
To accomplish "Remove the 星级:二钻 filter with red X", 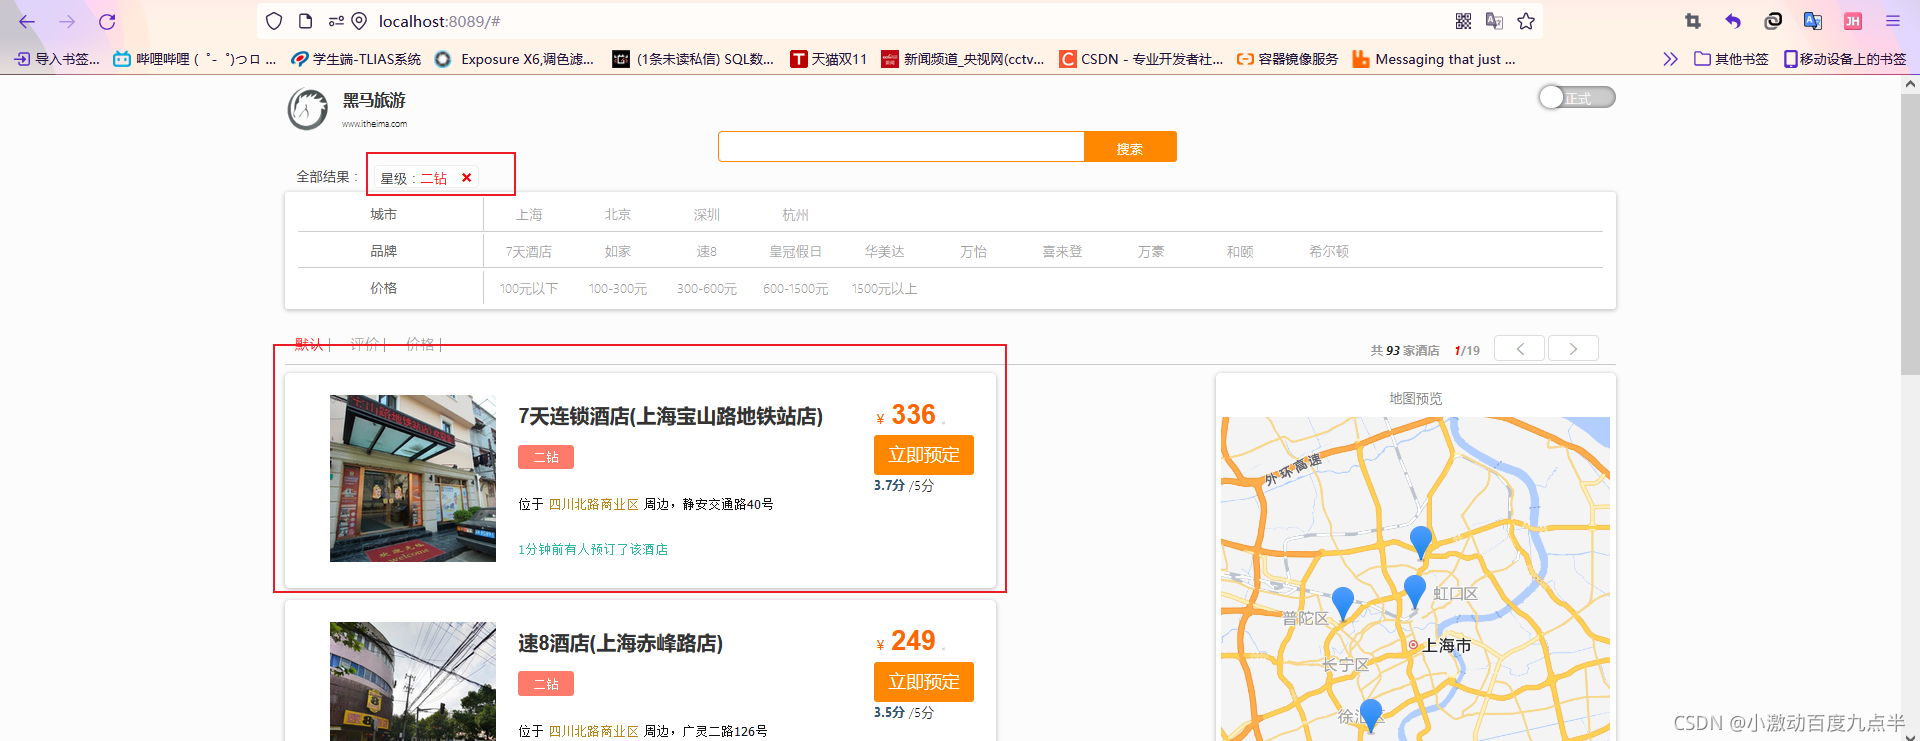I will click(466, 178).
